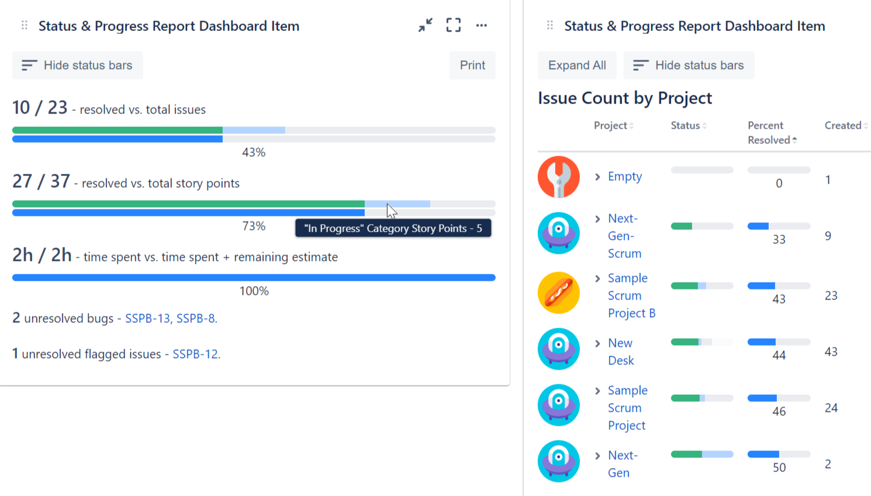The width and height of the screenshot is (871, 496).
Task: Click the In Progress segment of story points bar
Action: coord(397,204)
